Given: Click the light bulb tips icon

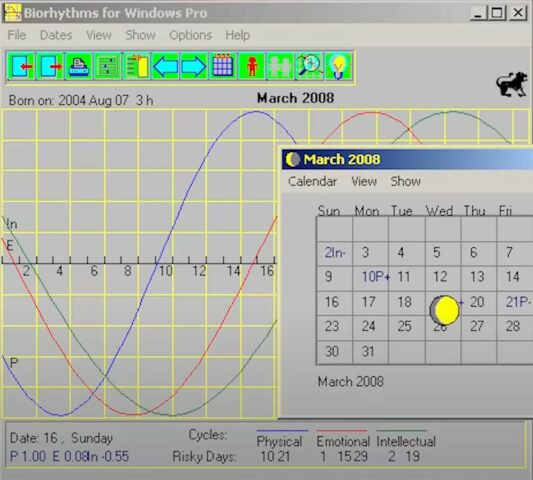Looking at the screenshot, I should pos(338,66).
